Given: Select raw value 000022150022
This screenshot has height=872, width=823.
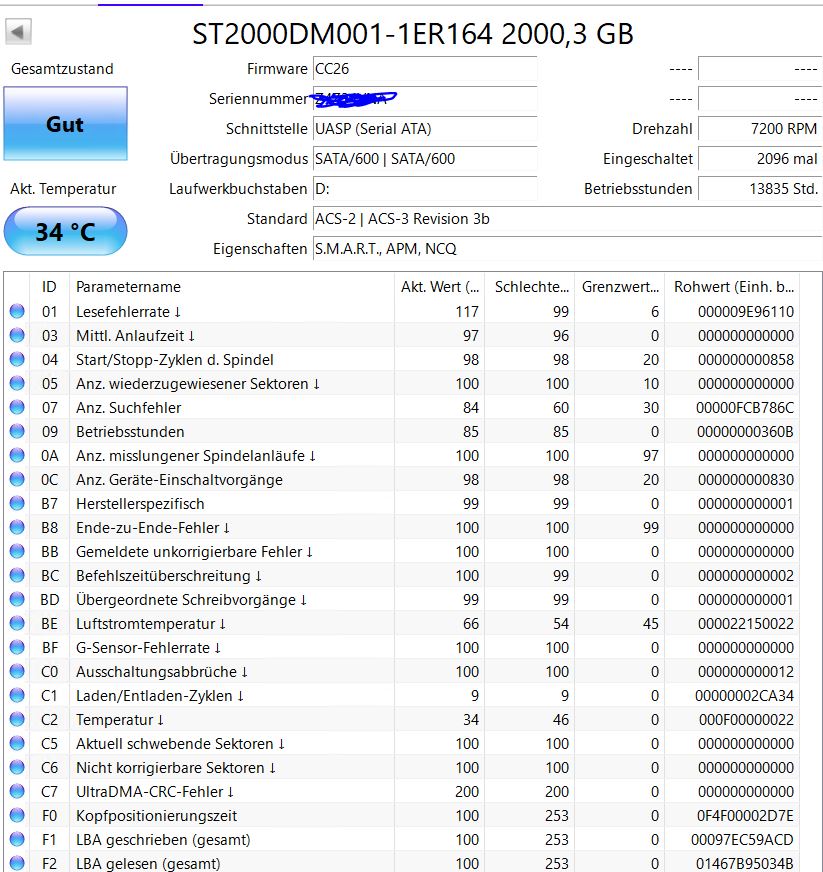Looking at the screenshot, I should [746, 623].
